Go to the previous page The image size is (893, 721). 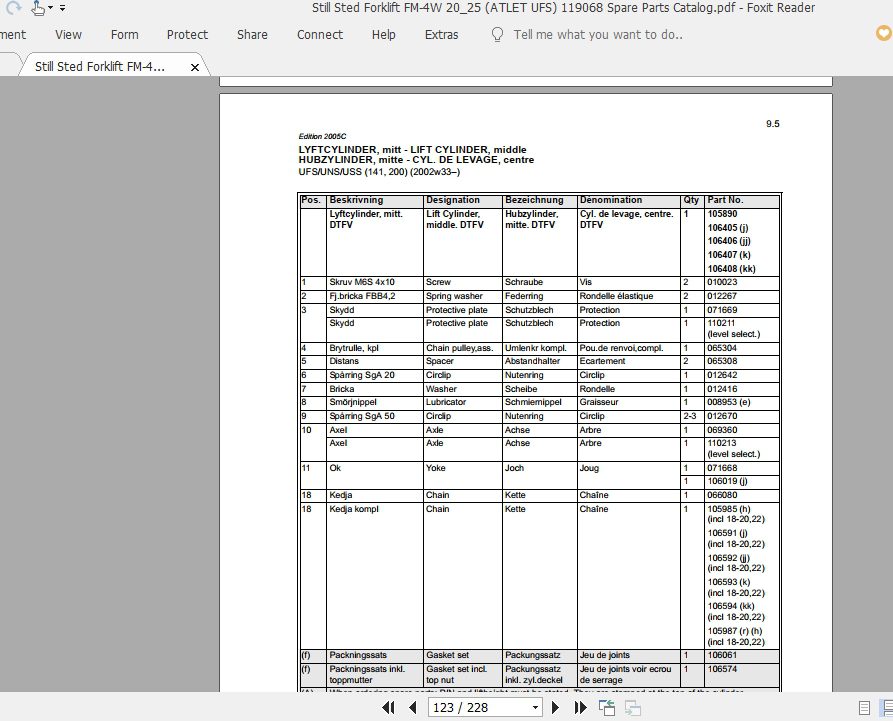coord(413,707)
